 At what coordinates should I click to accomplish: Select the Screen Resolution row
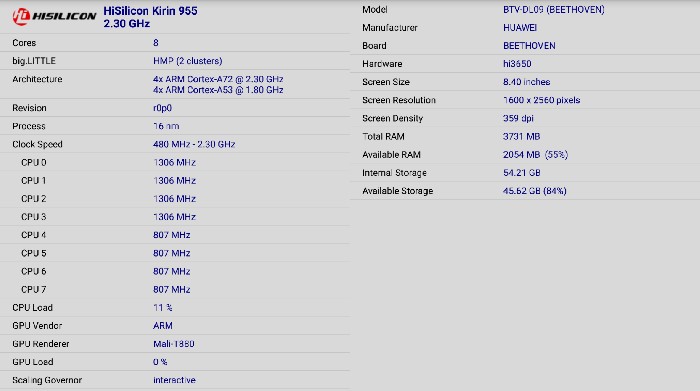(x=525, y=100)
